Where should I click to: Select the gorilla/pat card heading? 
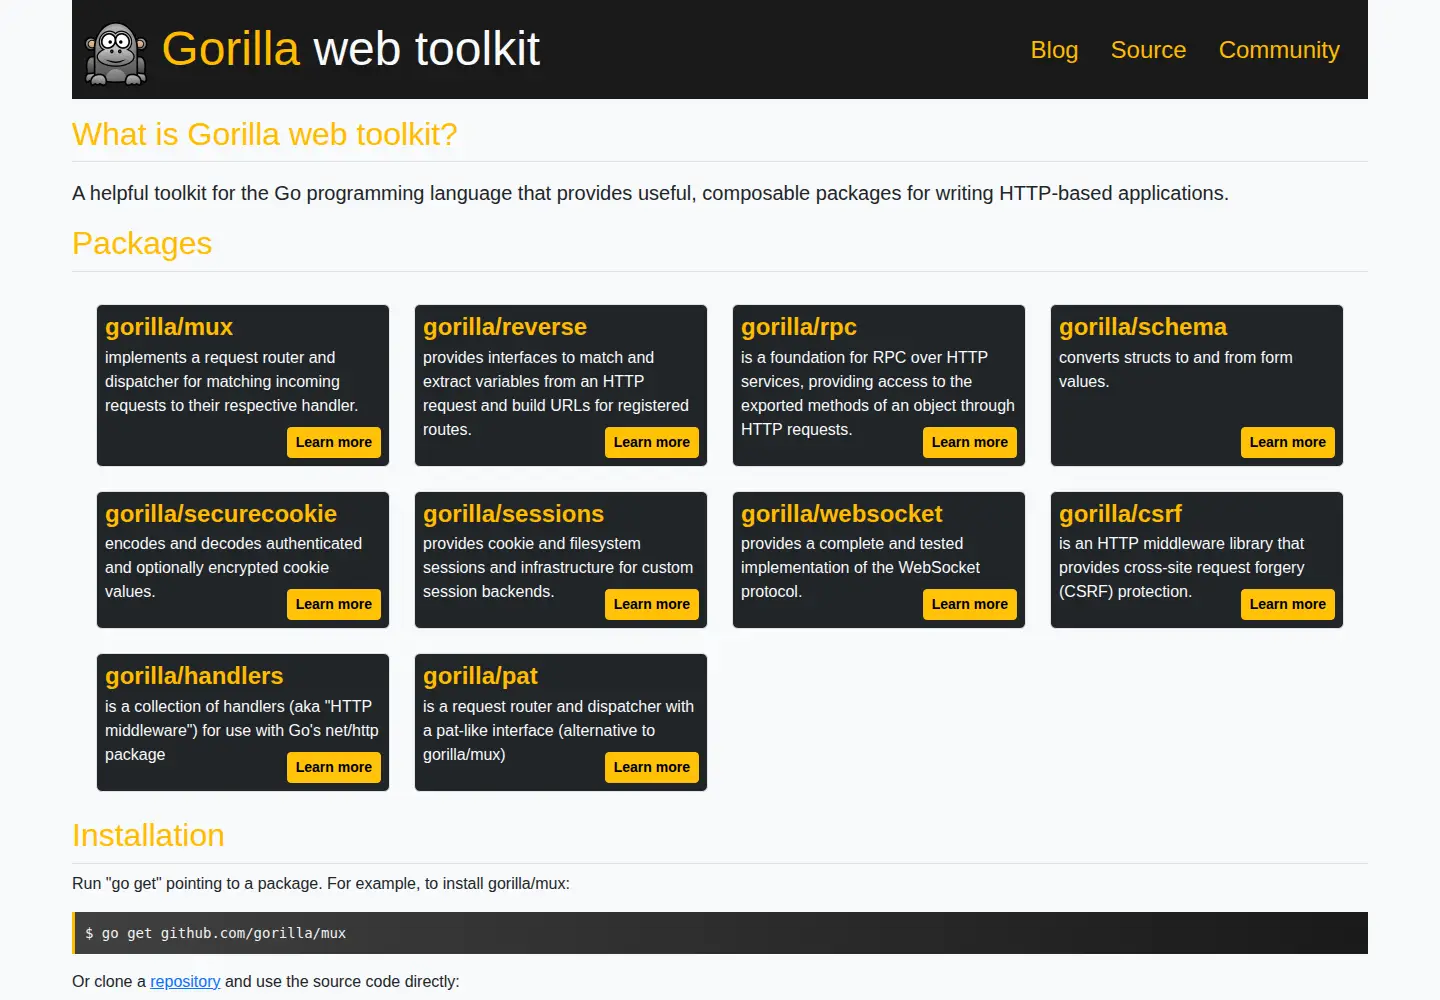pos(481,676)
